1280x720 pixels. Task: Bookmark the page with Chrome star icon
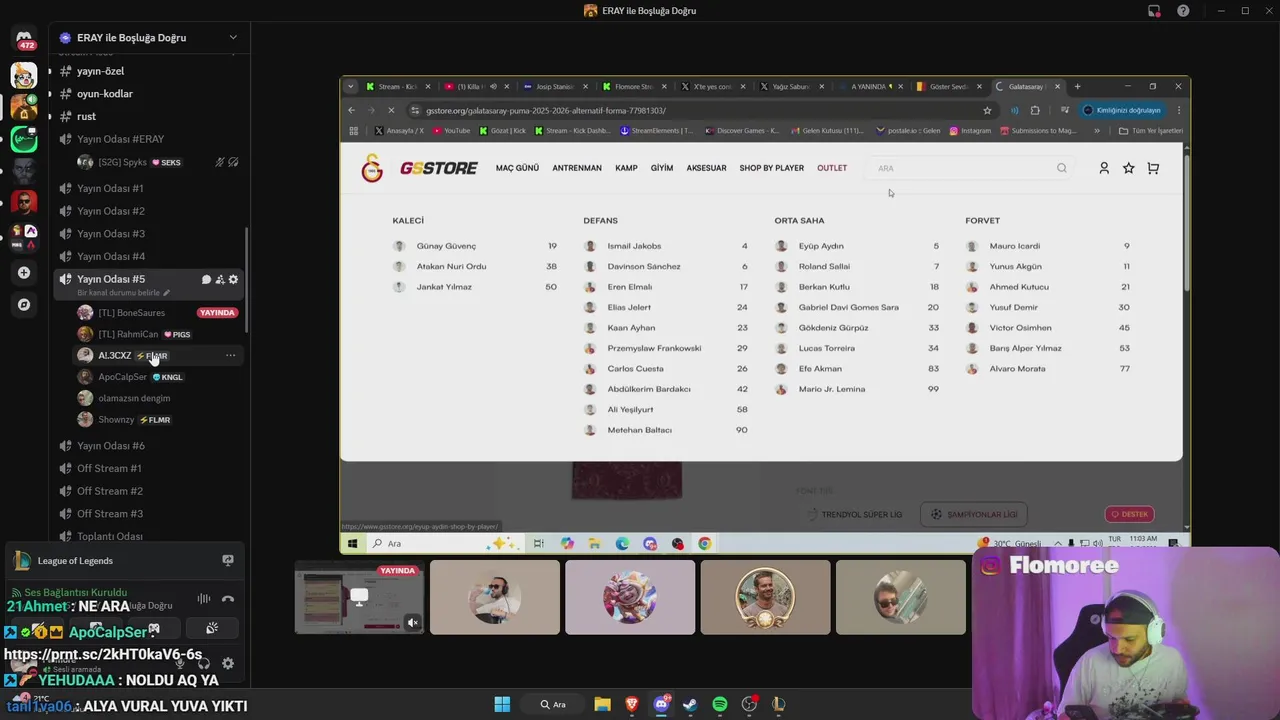(987, 110)
